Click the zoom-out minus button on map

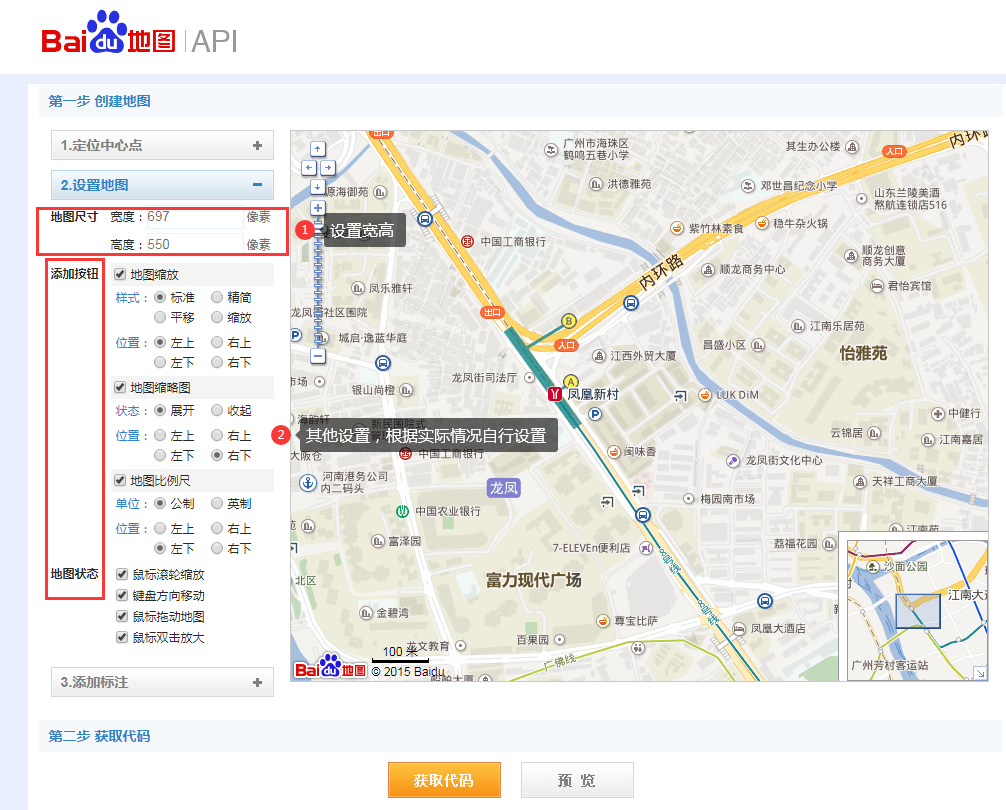316,356
